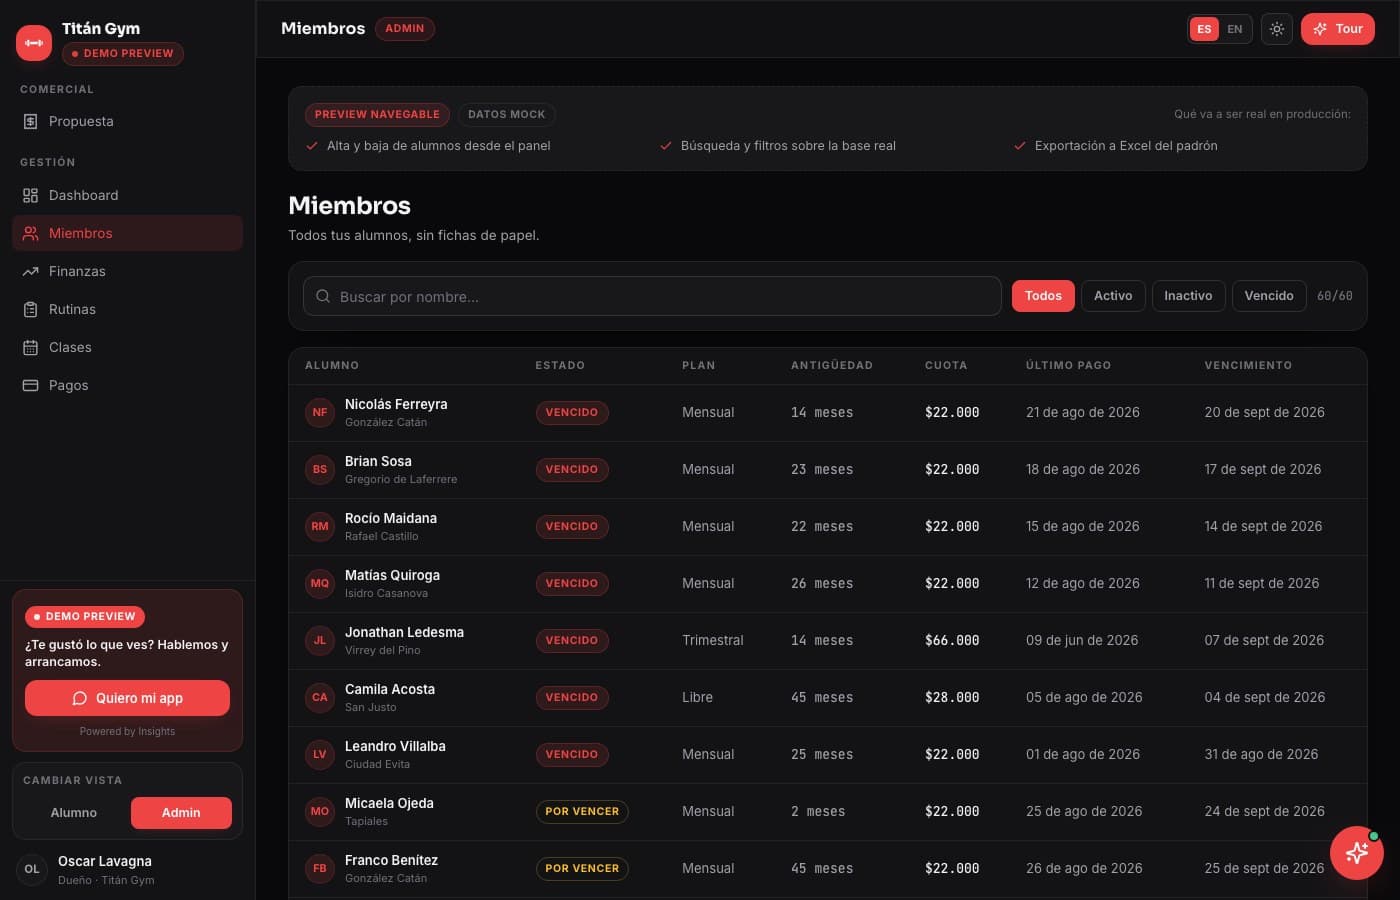Filter members by Inactivo
1400x900 pixels.
point(1188,296)
